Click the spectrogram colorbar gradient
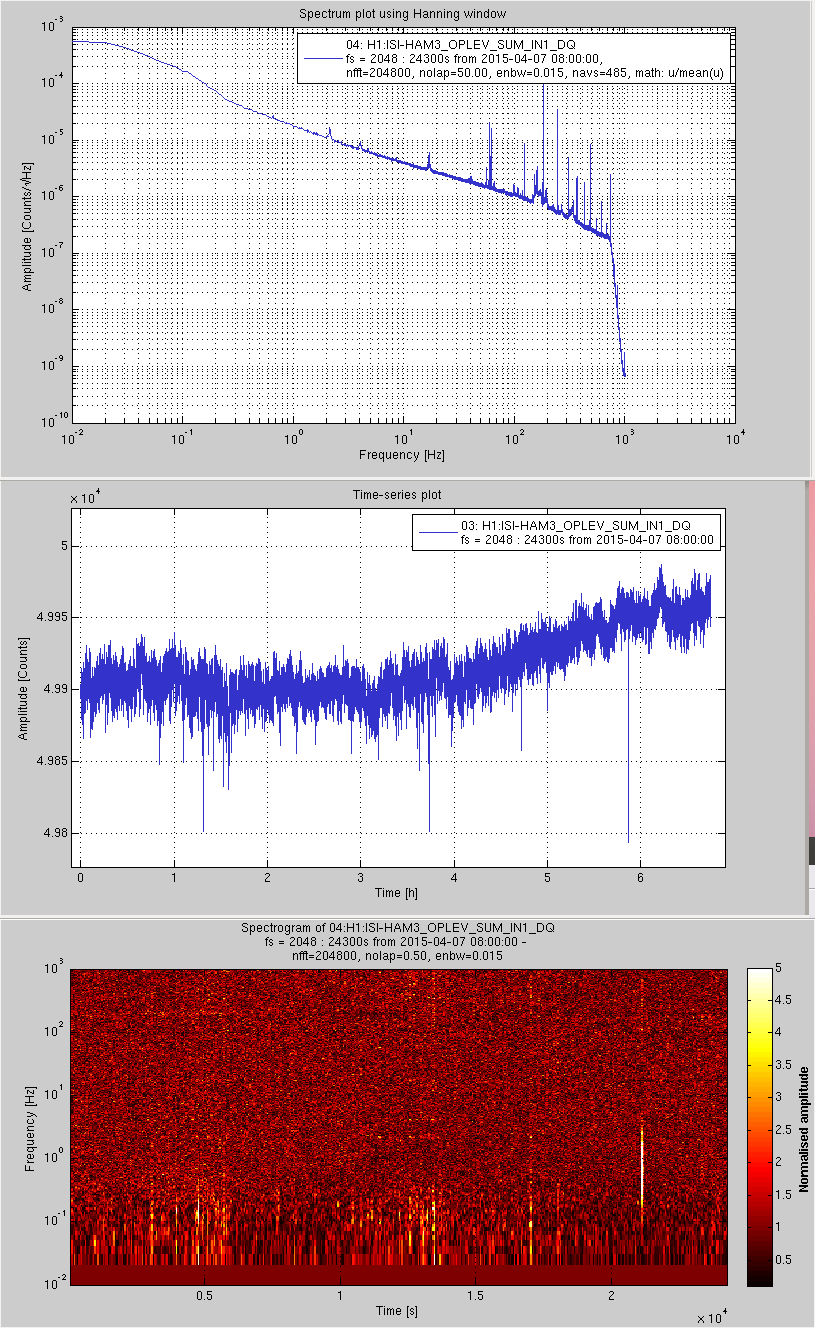Image resolution: width=815 pixels, height=1328 pixels. 759,1127
